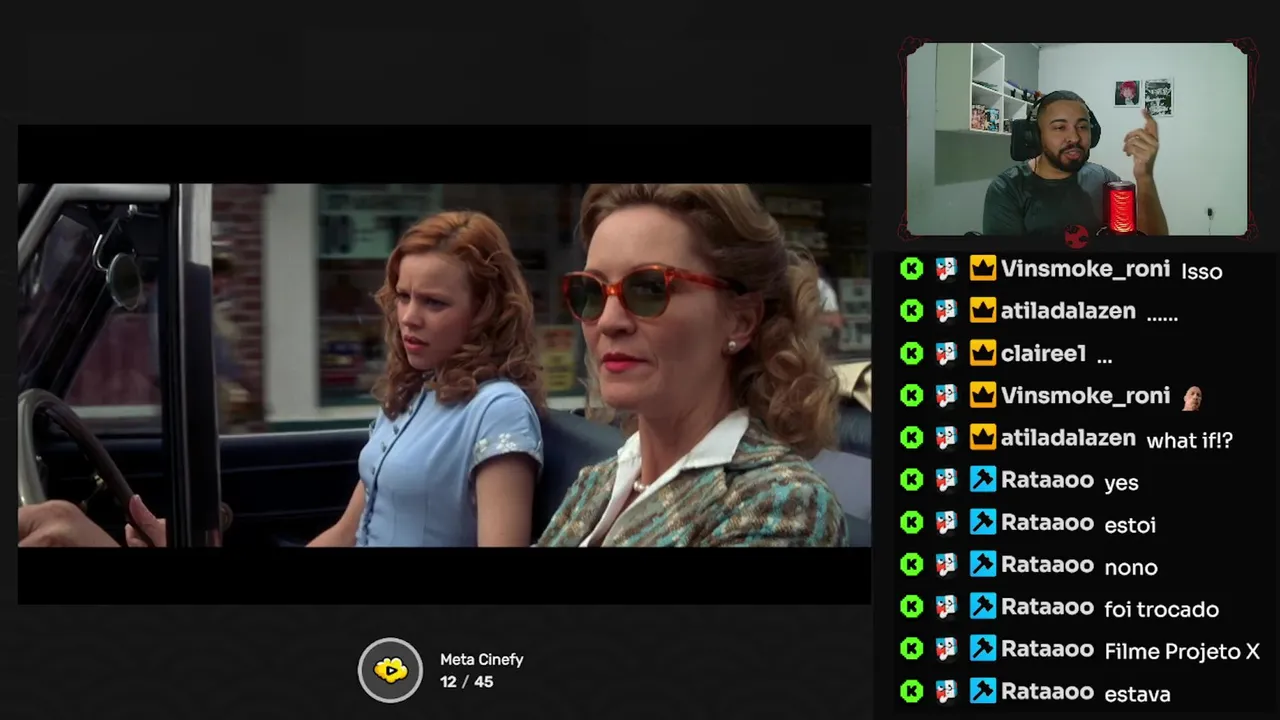Click the Kick logo in Rataaoo's 'nono' row

[911, 565]
